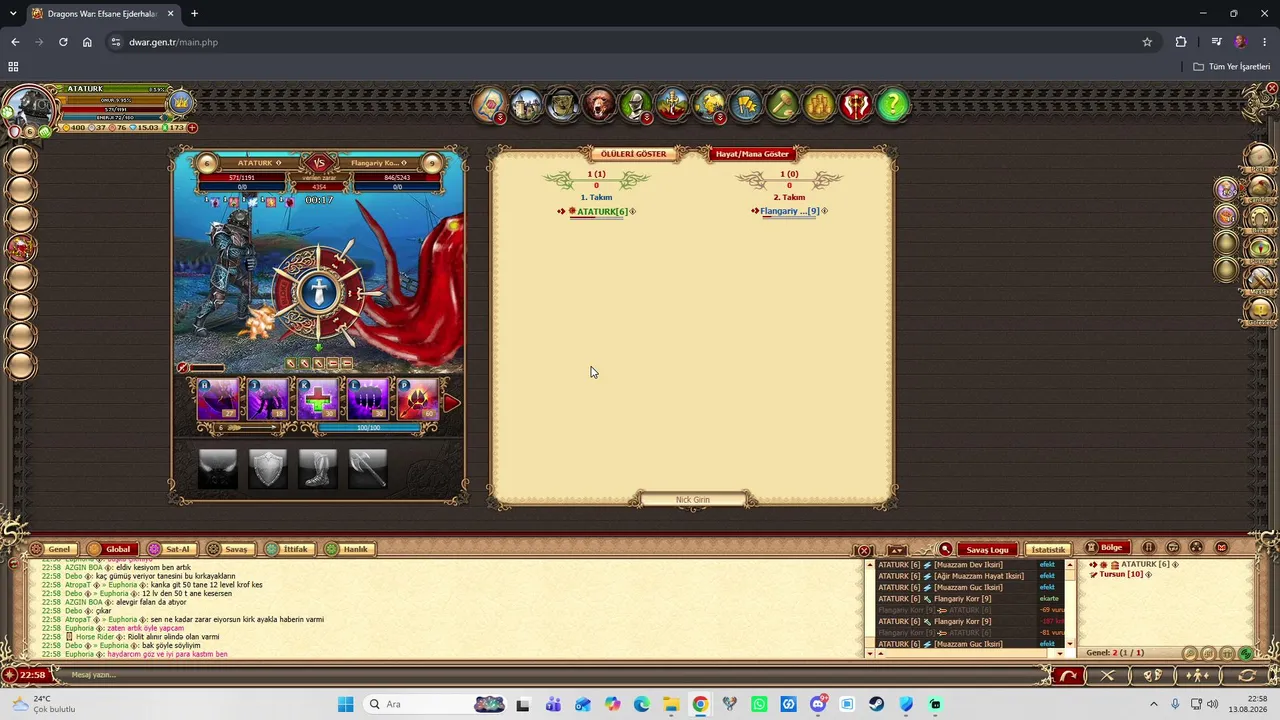Open Tüm Yer İşaretleri bookmarks folder
Image resolution: width=1280 pixels, height=720 pixels.
coord(1232,67)
